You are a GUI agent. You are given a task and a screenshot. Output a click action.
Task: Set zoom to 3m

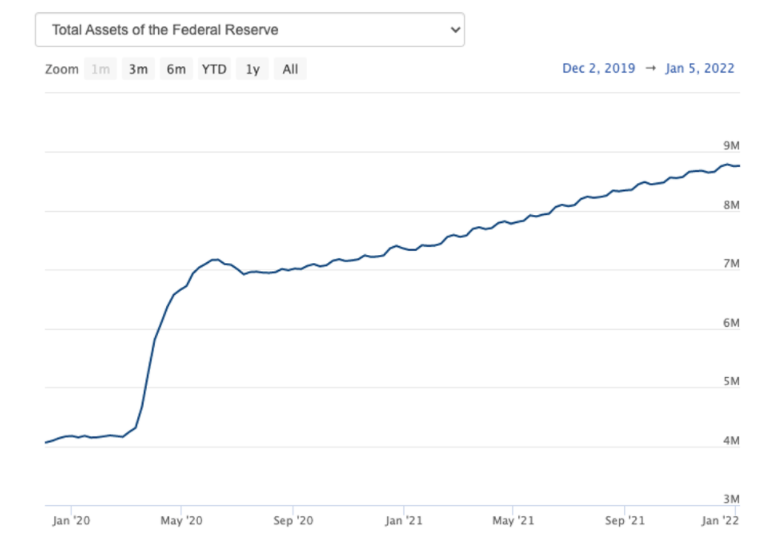coord(138,69)
